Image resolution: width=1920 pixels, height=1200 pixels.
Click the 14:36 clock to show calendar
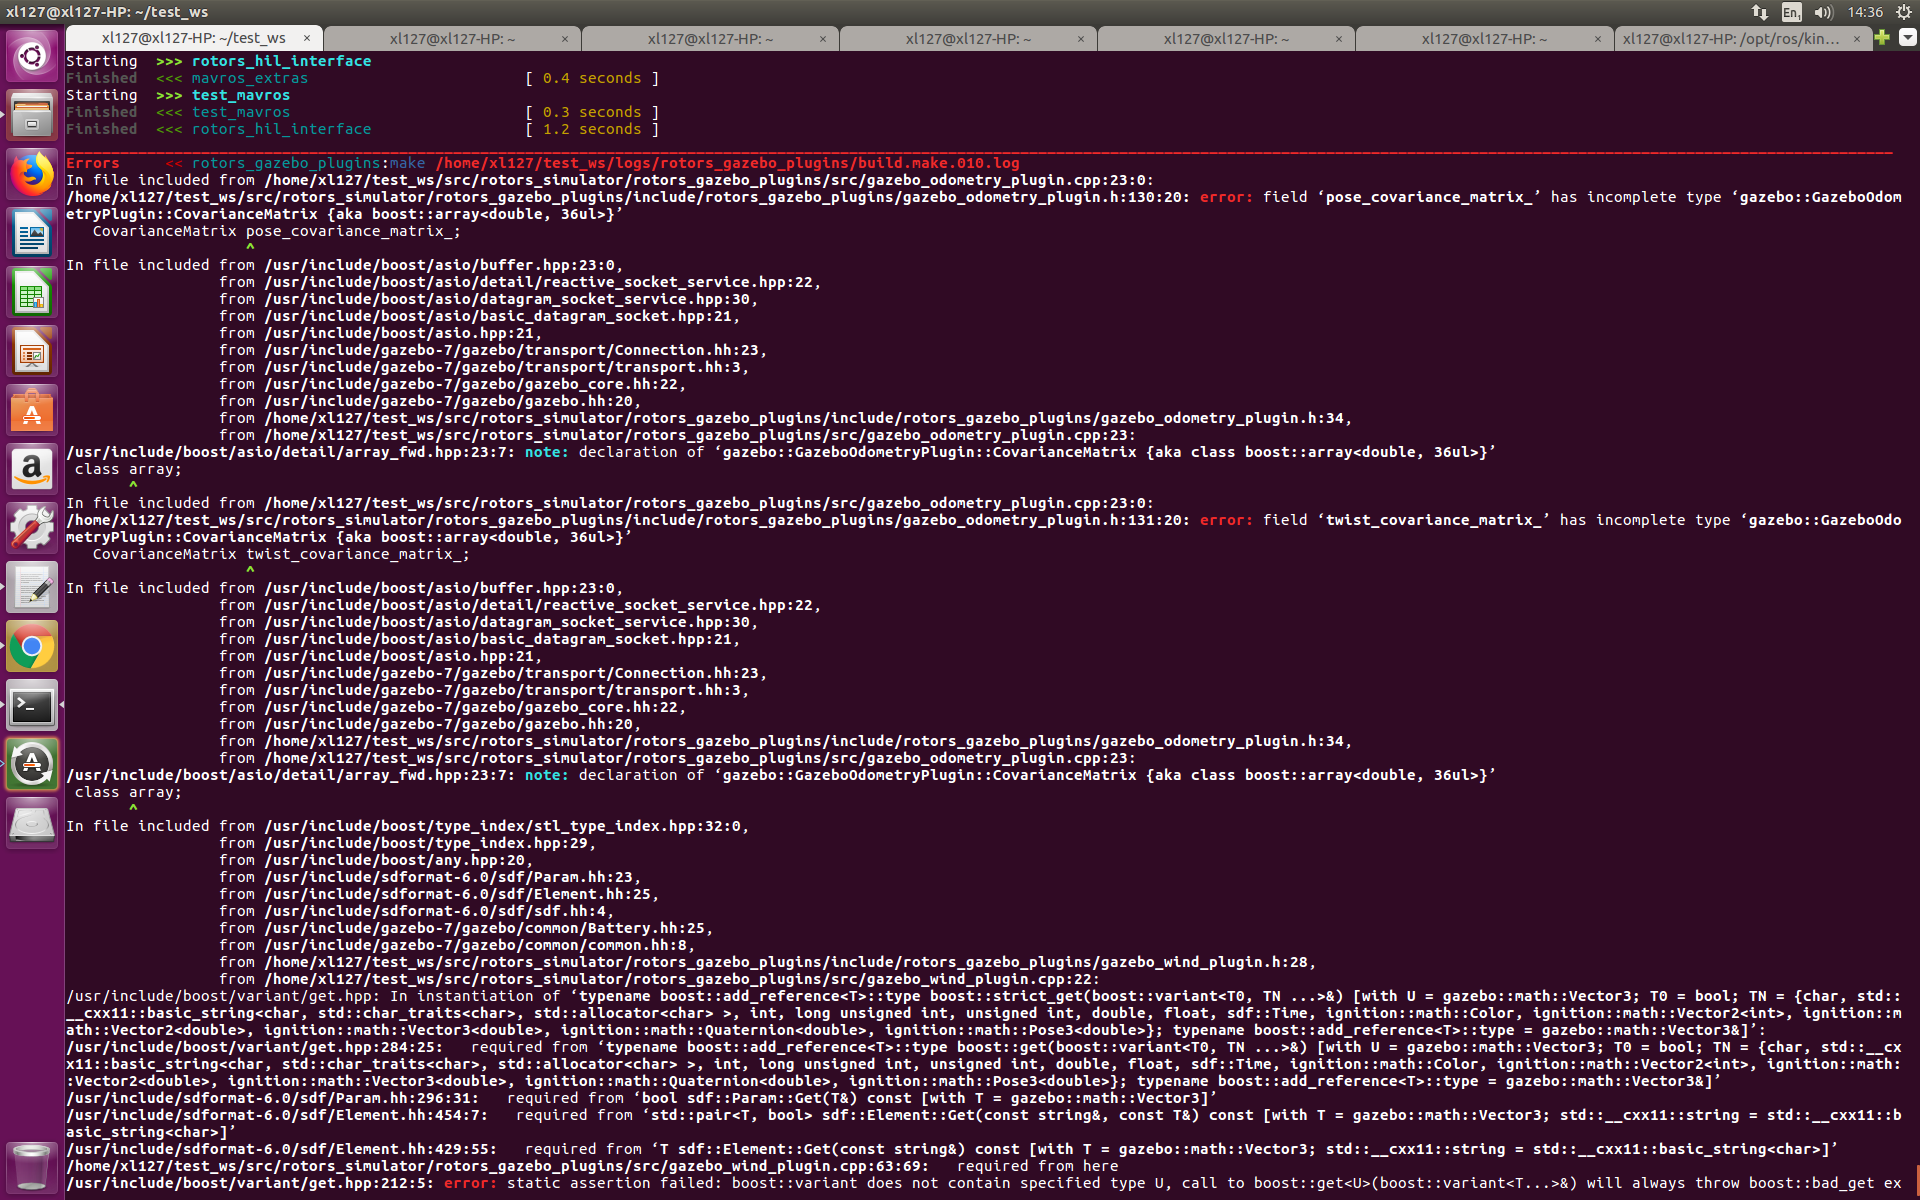[x=1864, y=13]
